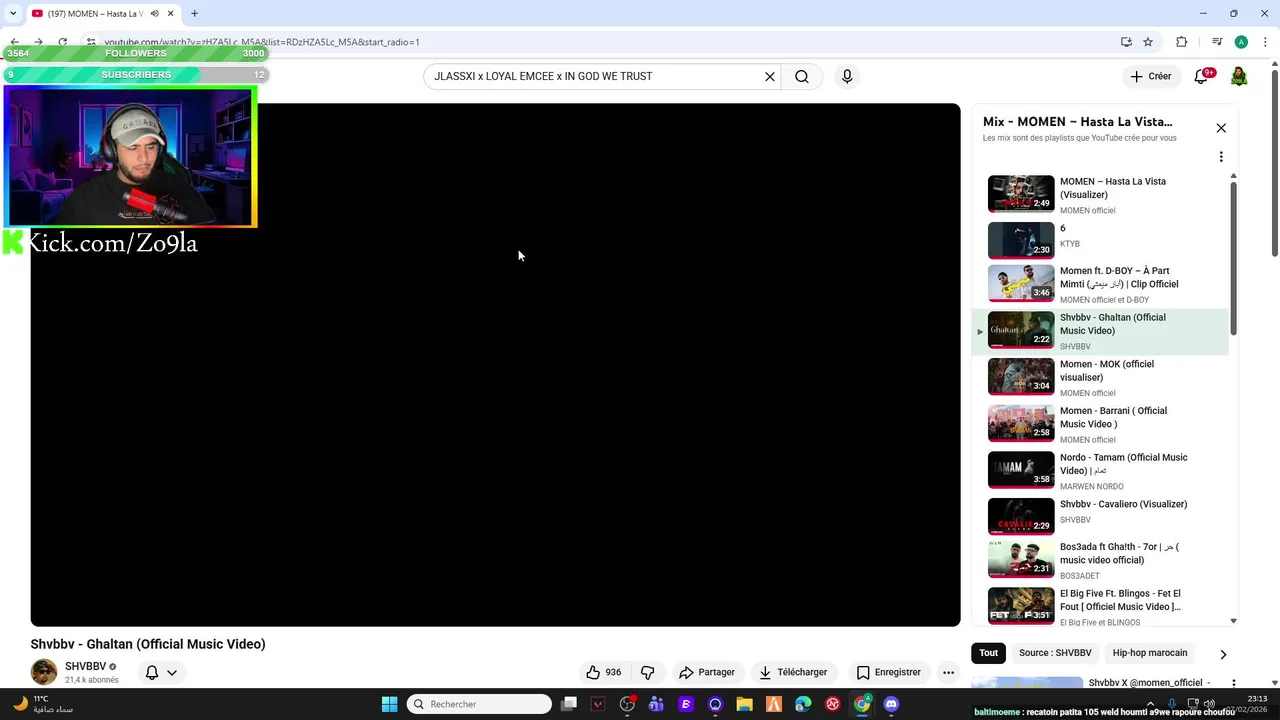The width and height of the screenshot is (1280, 720).
Task: Bookmark this page with star icon
Action: click(x=1148, y=42)
